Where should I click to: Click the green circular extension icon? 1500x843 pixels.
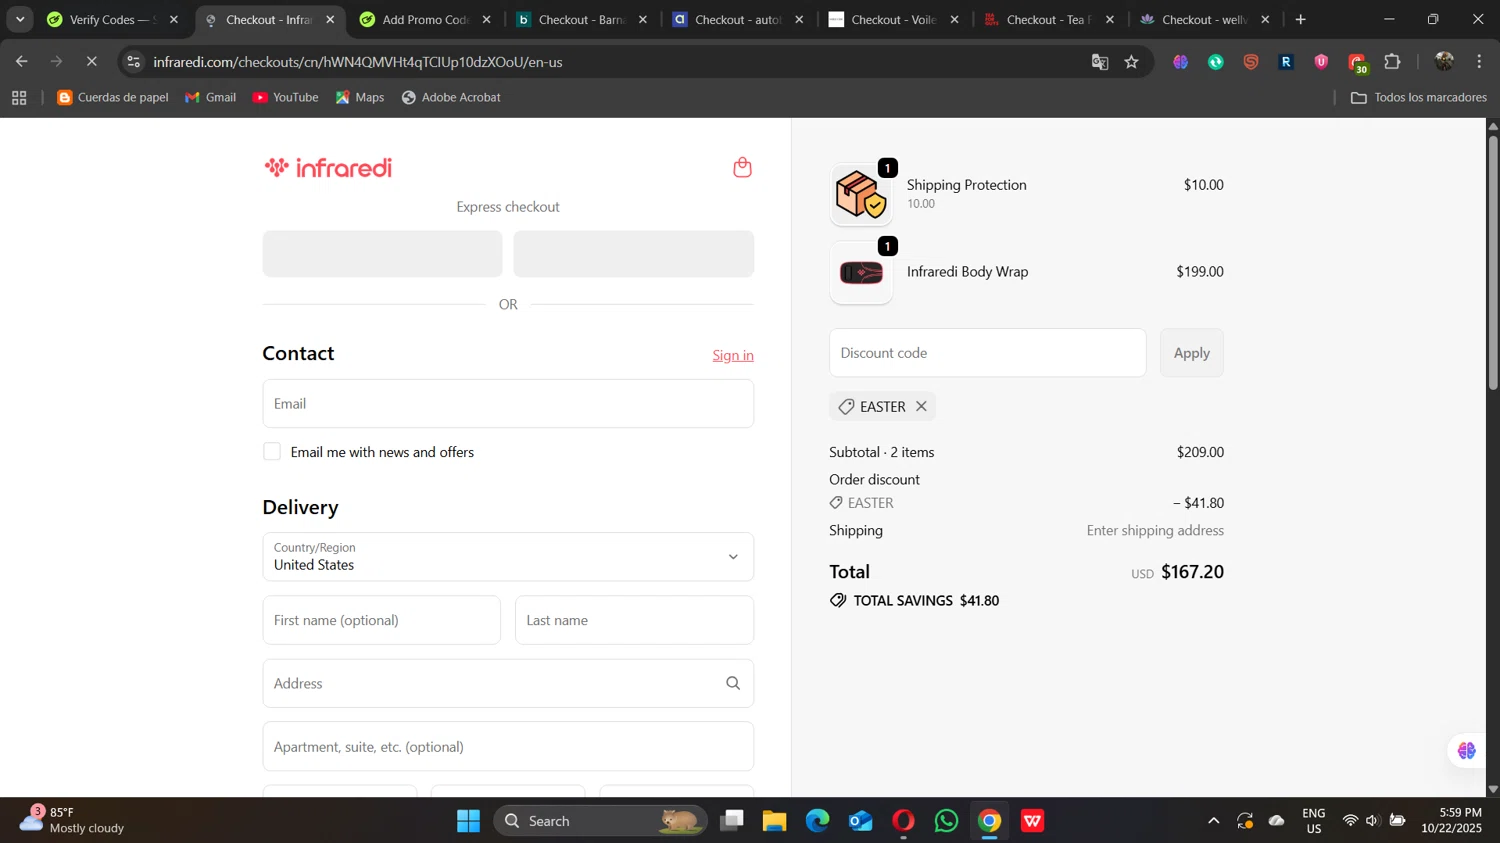[x=1216, y=62]
